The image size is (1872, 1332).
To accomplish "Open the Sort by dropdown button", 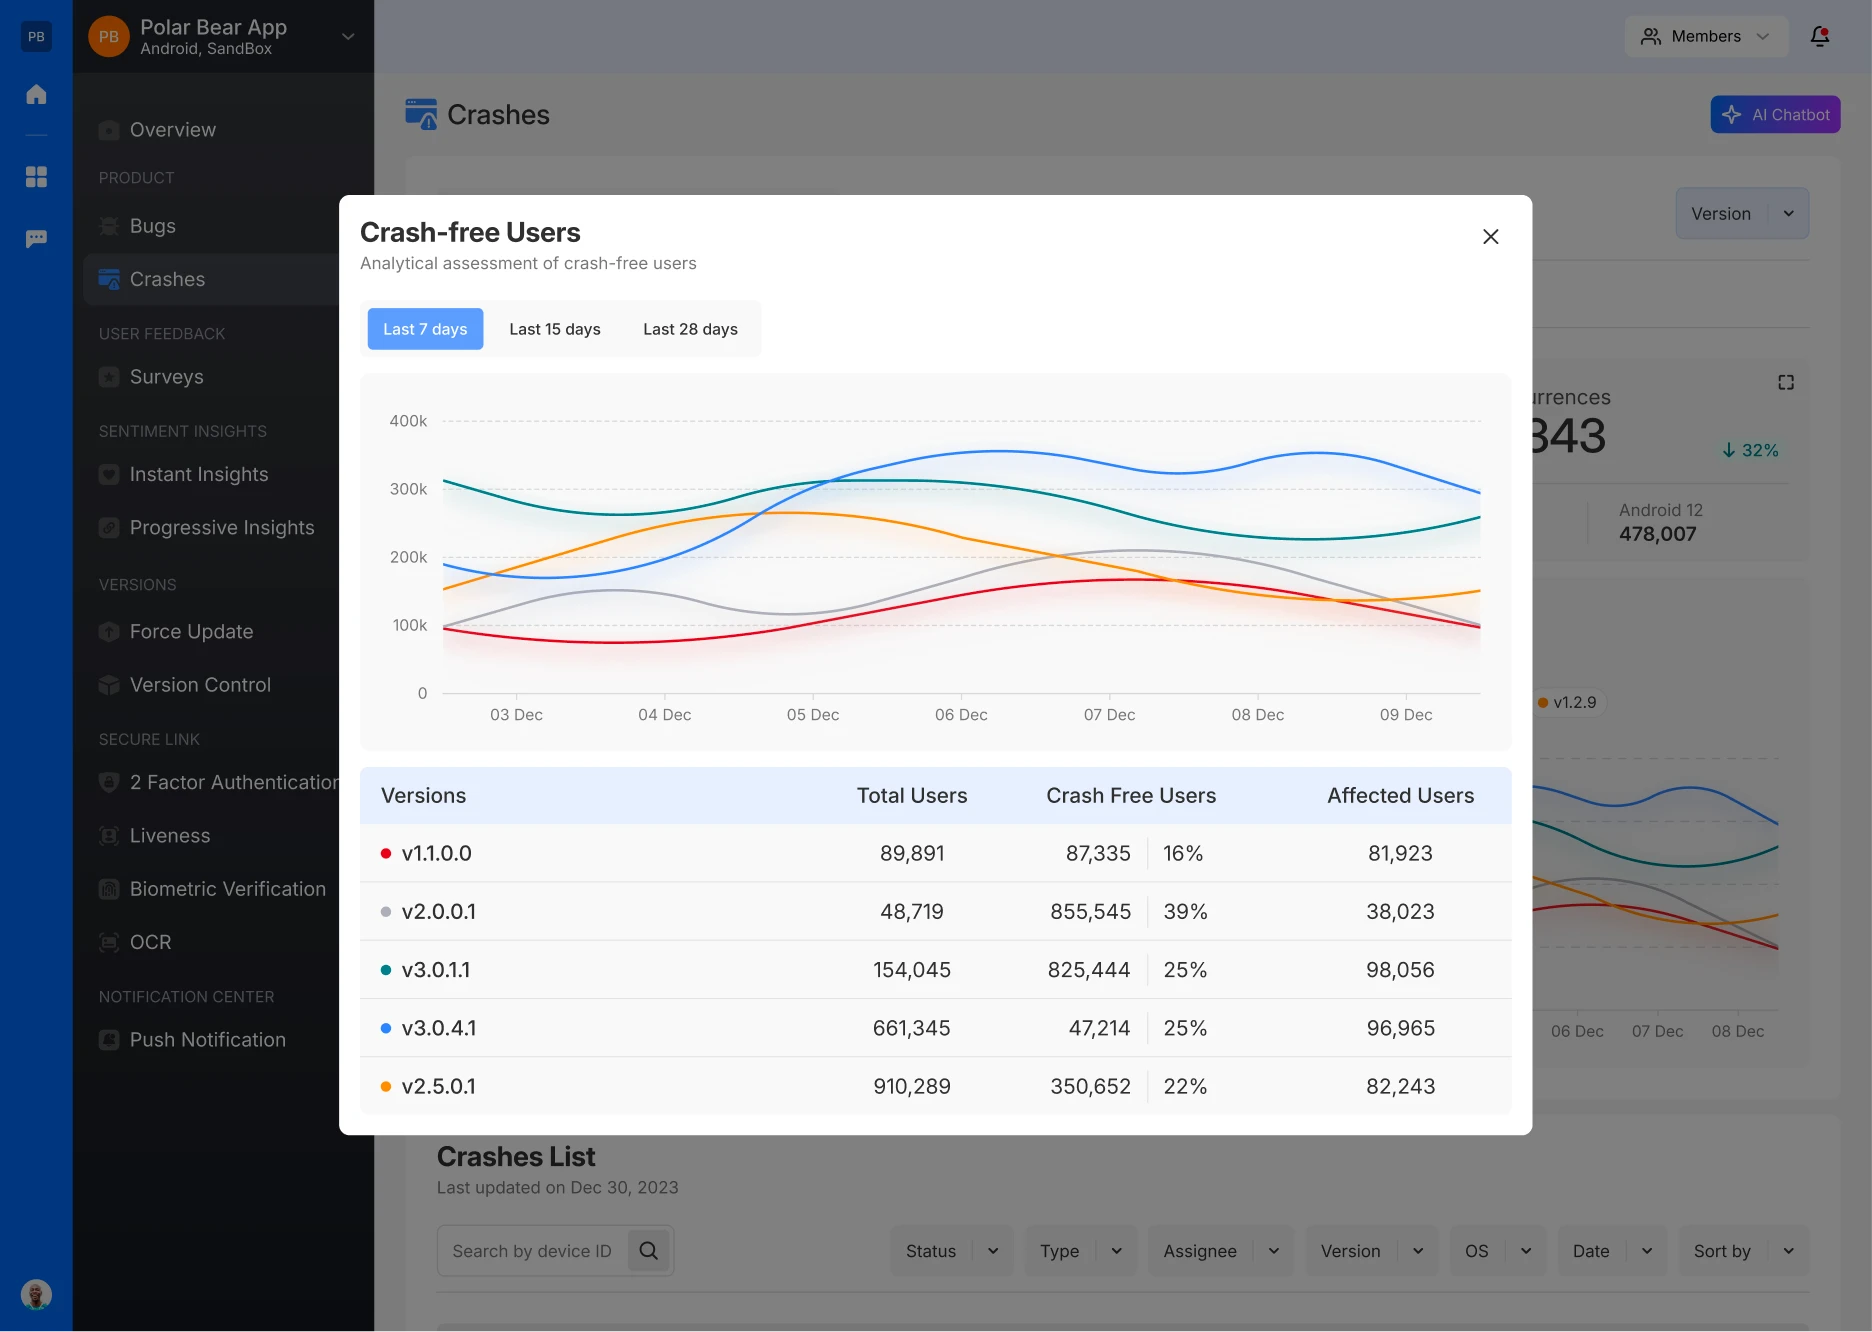I will point(1743,1251).
